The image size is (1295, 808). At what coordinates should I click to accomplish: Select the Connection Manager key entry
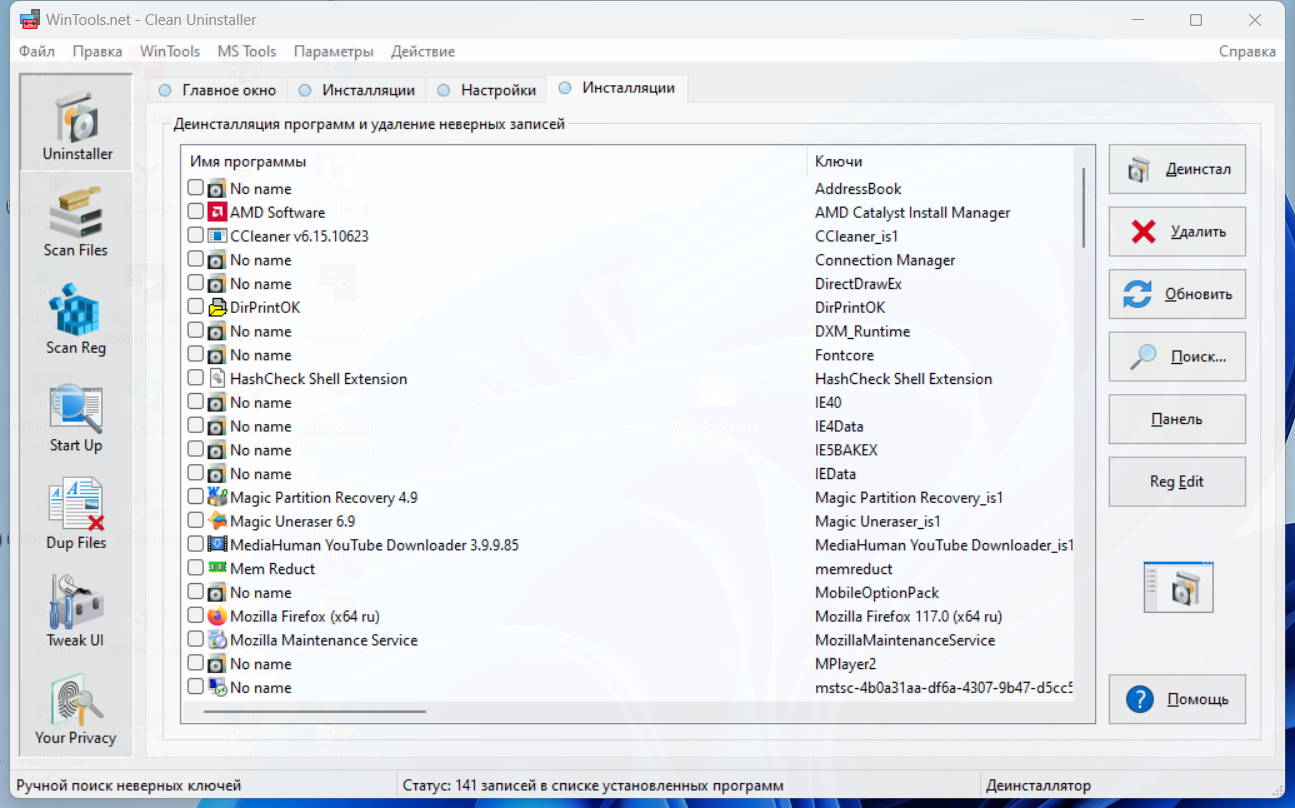(885, 260)
